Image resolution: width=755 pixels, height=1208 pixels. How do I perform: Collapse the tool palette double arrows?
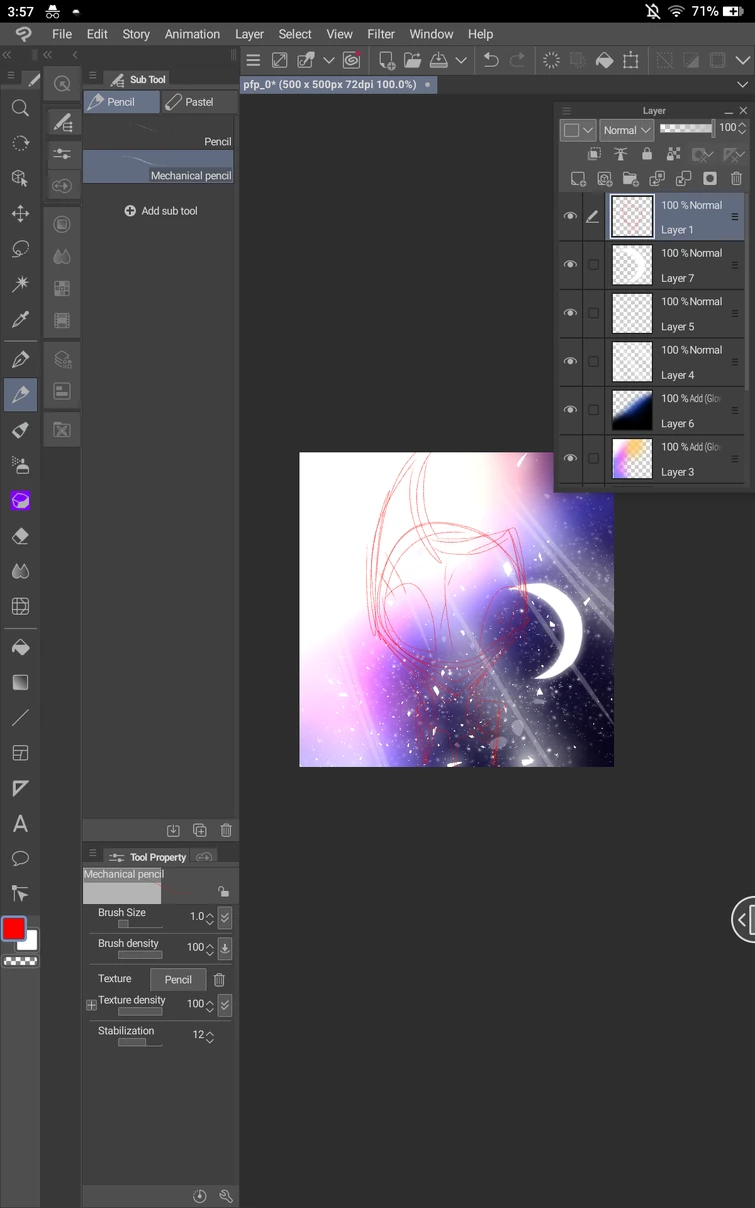point(7,55)
